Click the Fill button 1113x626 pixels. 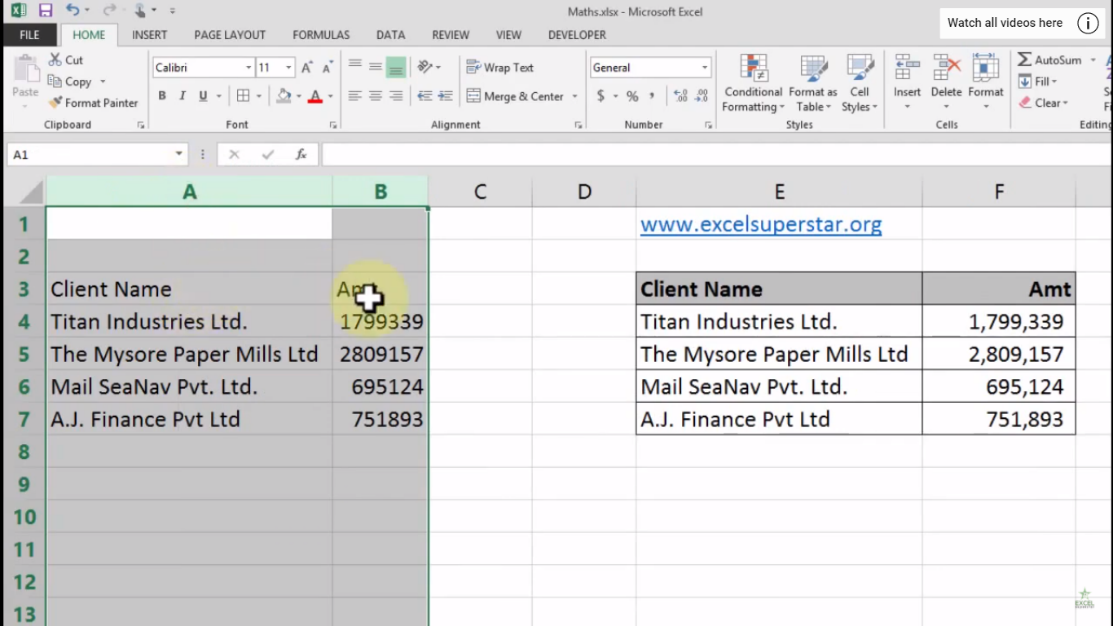point(1037,82)
